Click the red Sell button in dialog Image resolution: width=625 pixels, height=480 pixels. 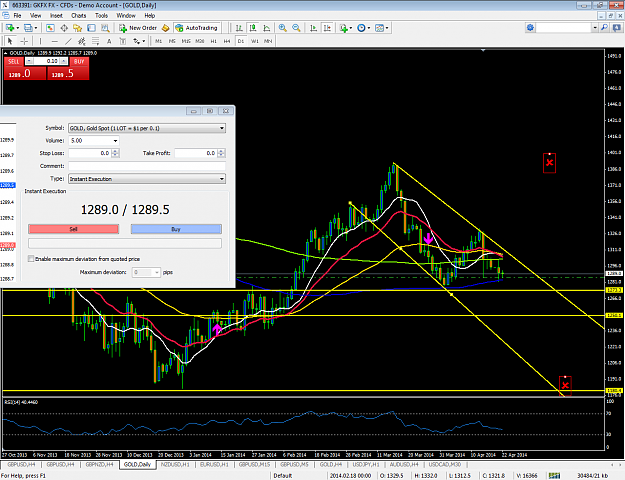point(73,229)
